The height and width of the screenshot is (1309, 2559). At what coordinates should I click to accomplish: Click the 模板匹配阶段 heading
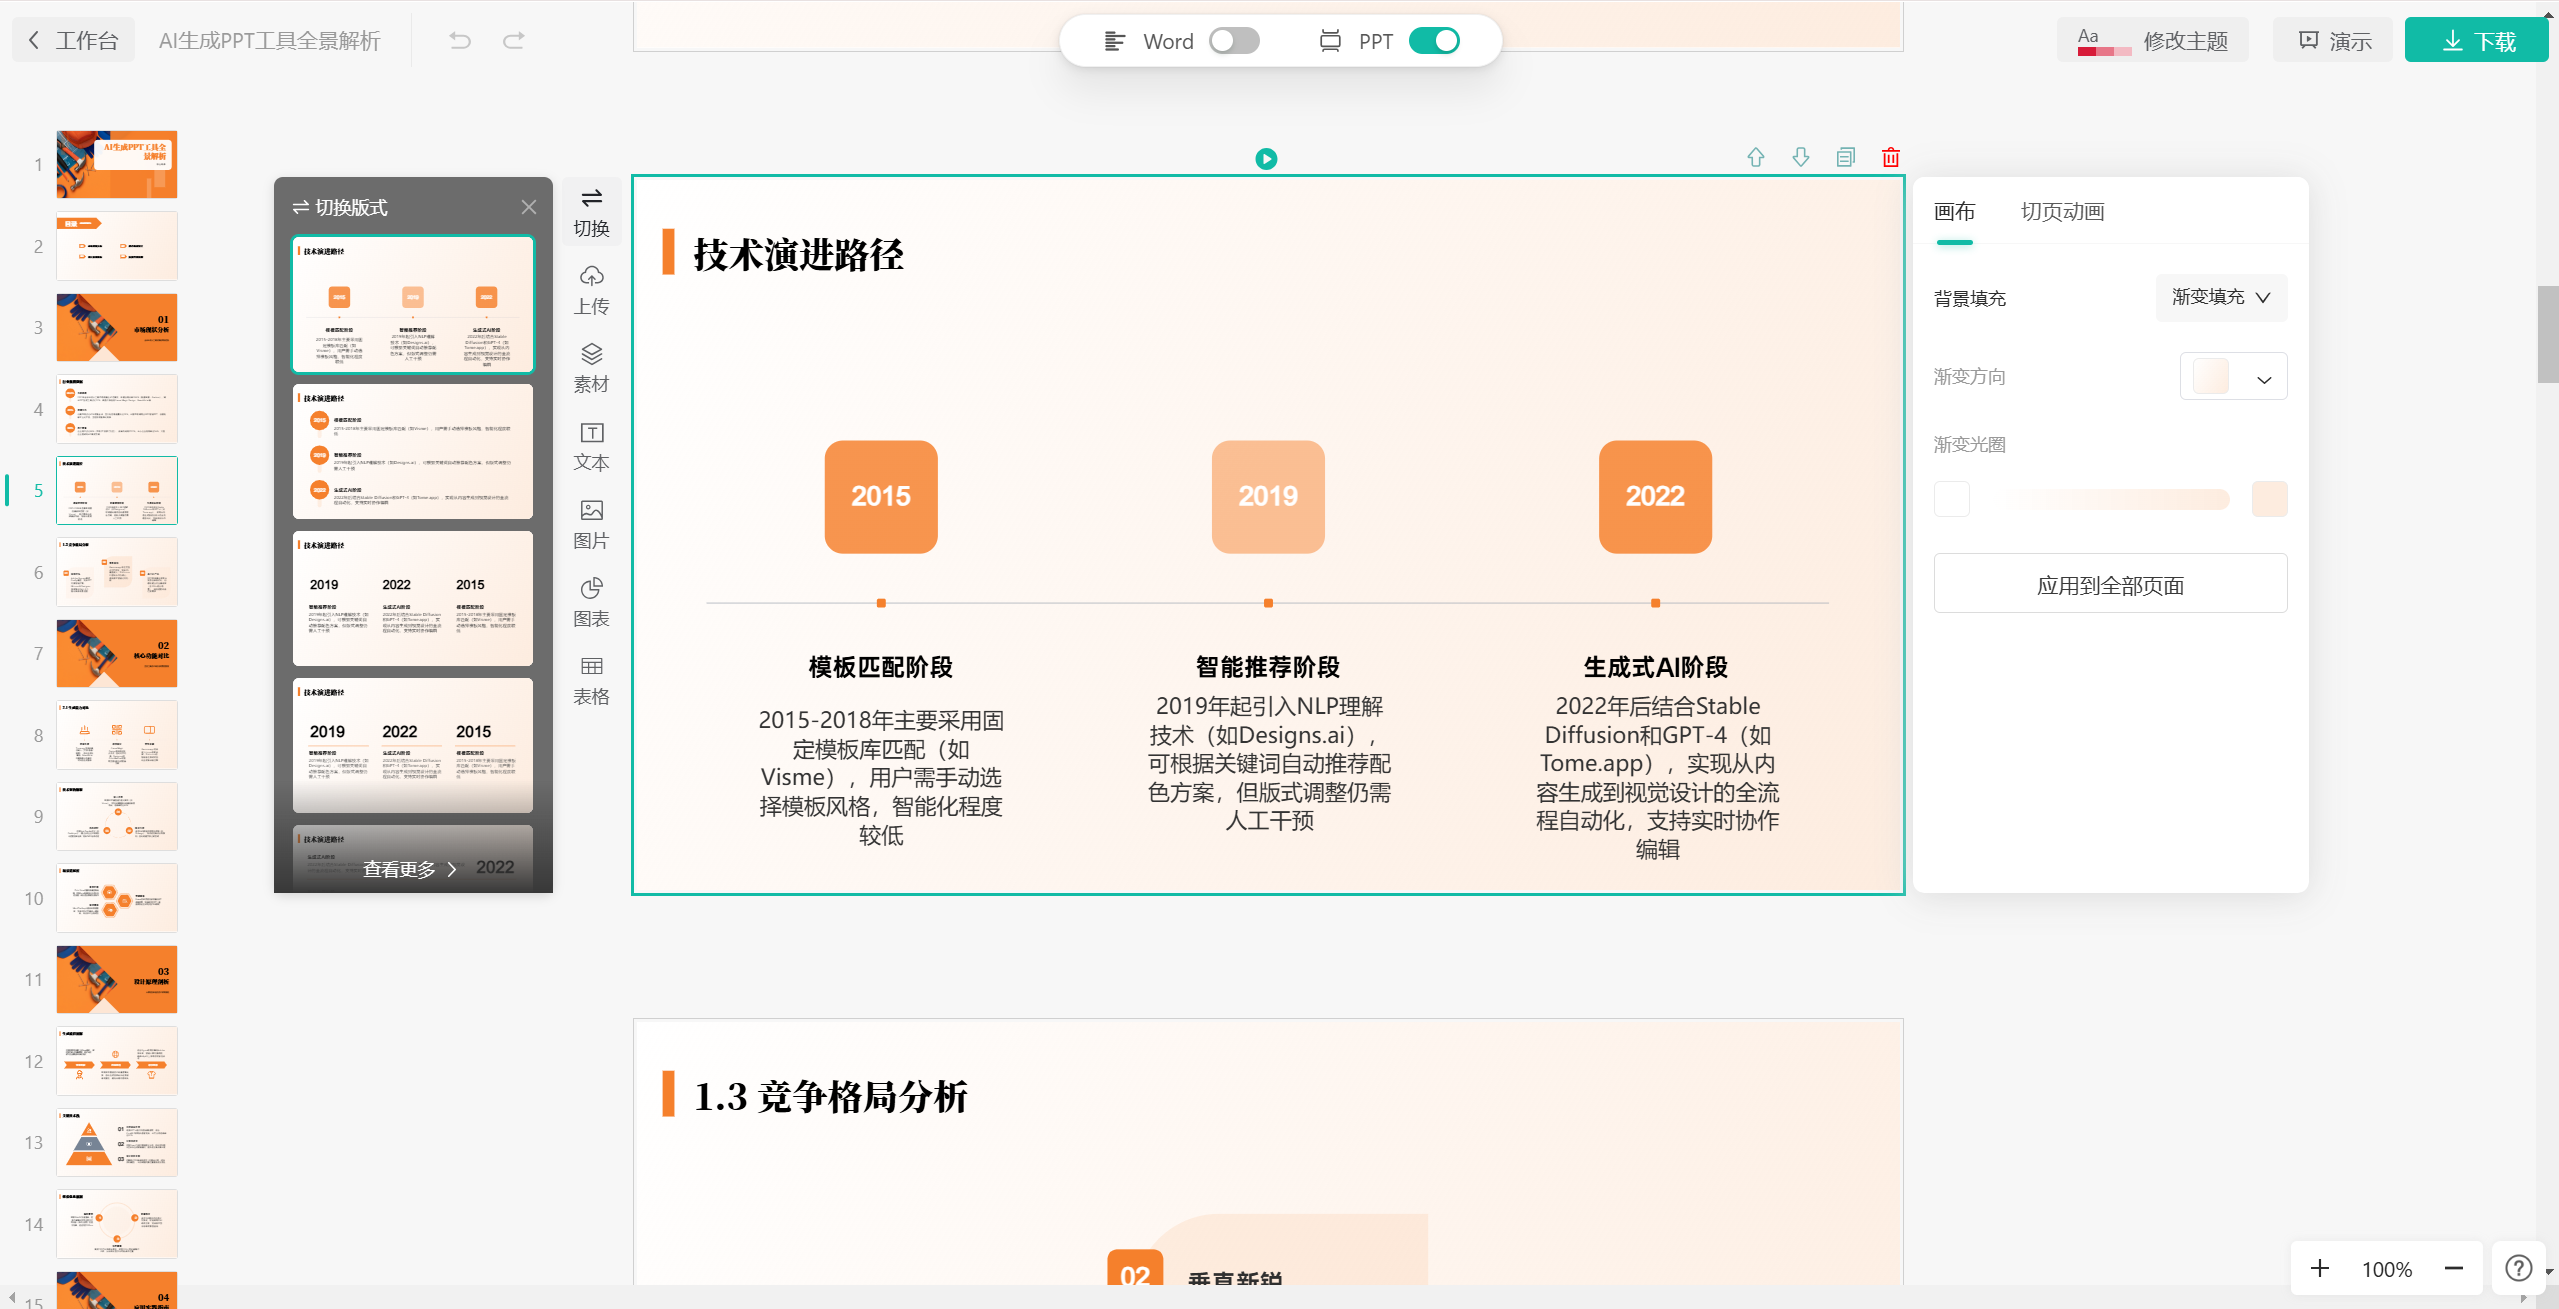pos(880,667)
